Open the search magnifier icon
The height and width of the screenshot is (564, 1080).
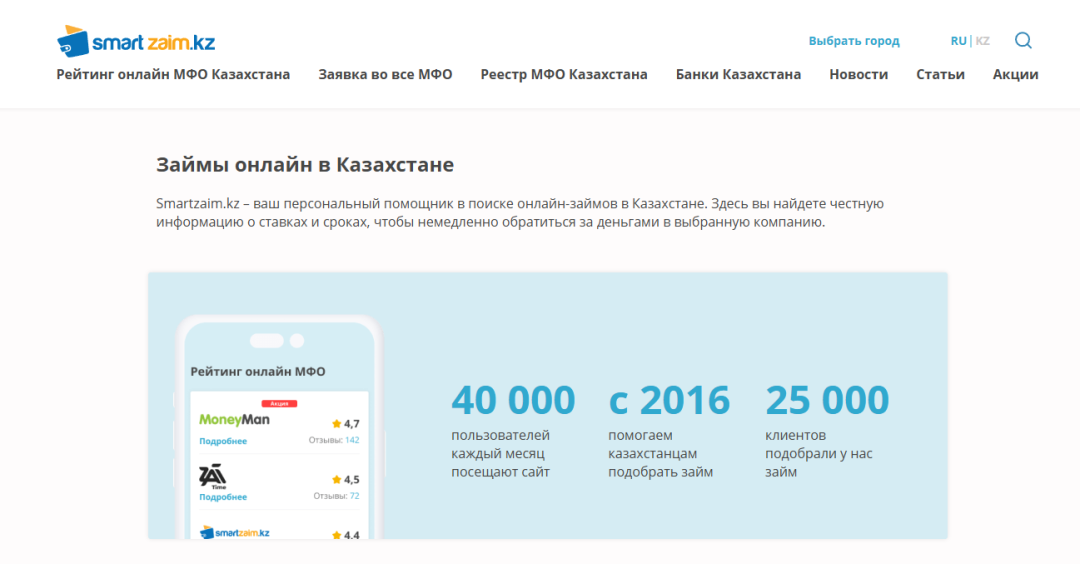pos(1024,41)
